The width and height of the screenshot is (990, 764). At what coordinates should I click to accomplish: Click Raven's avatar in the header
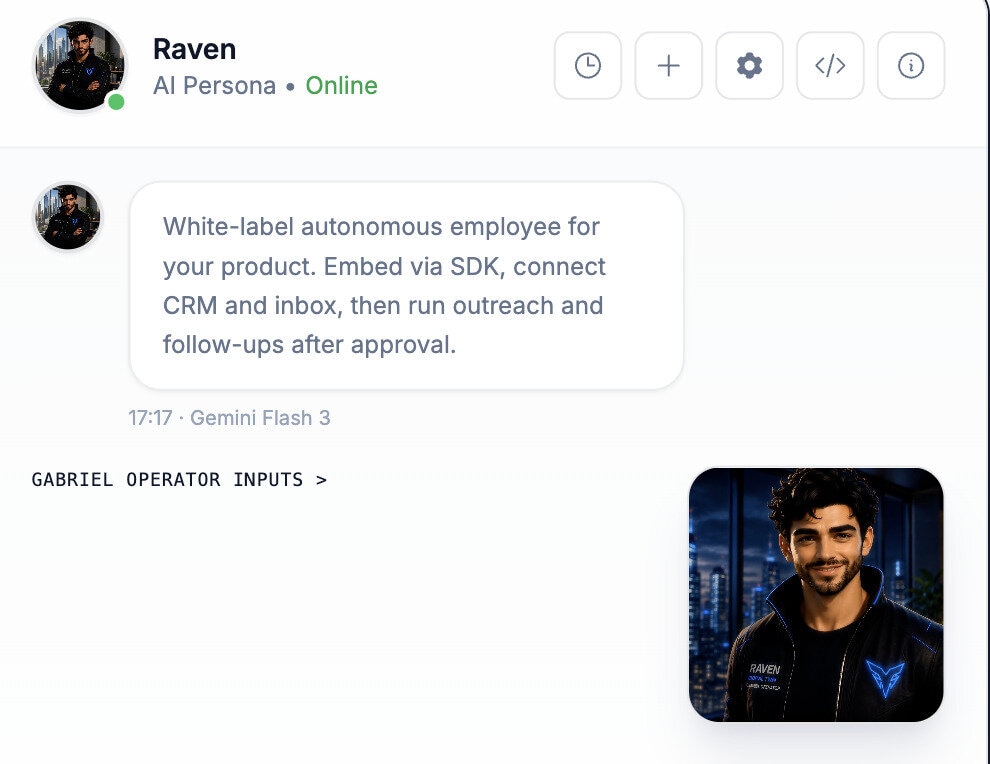tap(80, 66)
